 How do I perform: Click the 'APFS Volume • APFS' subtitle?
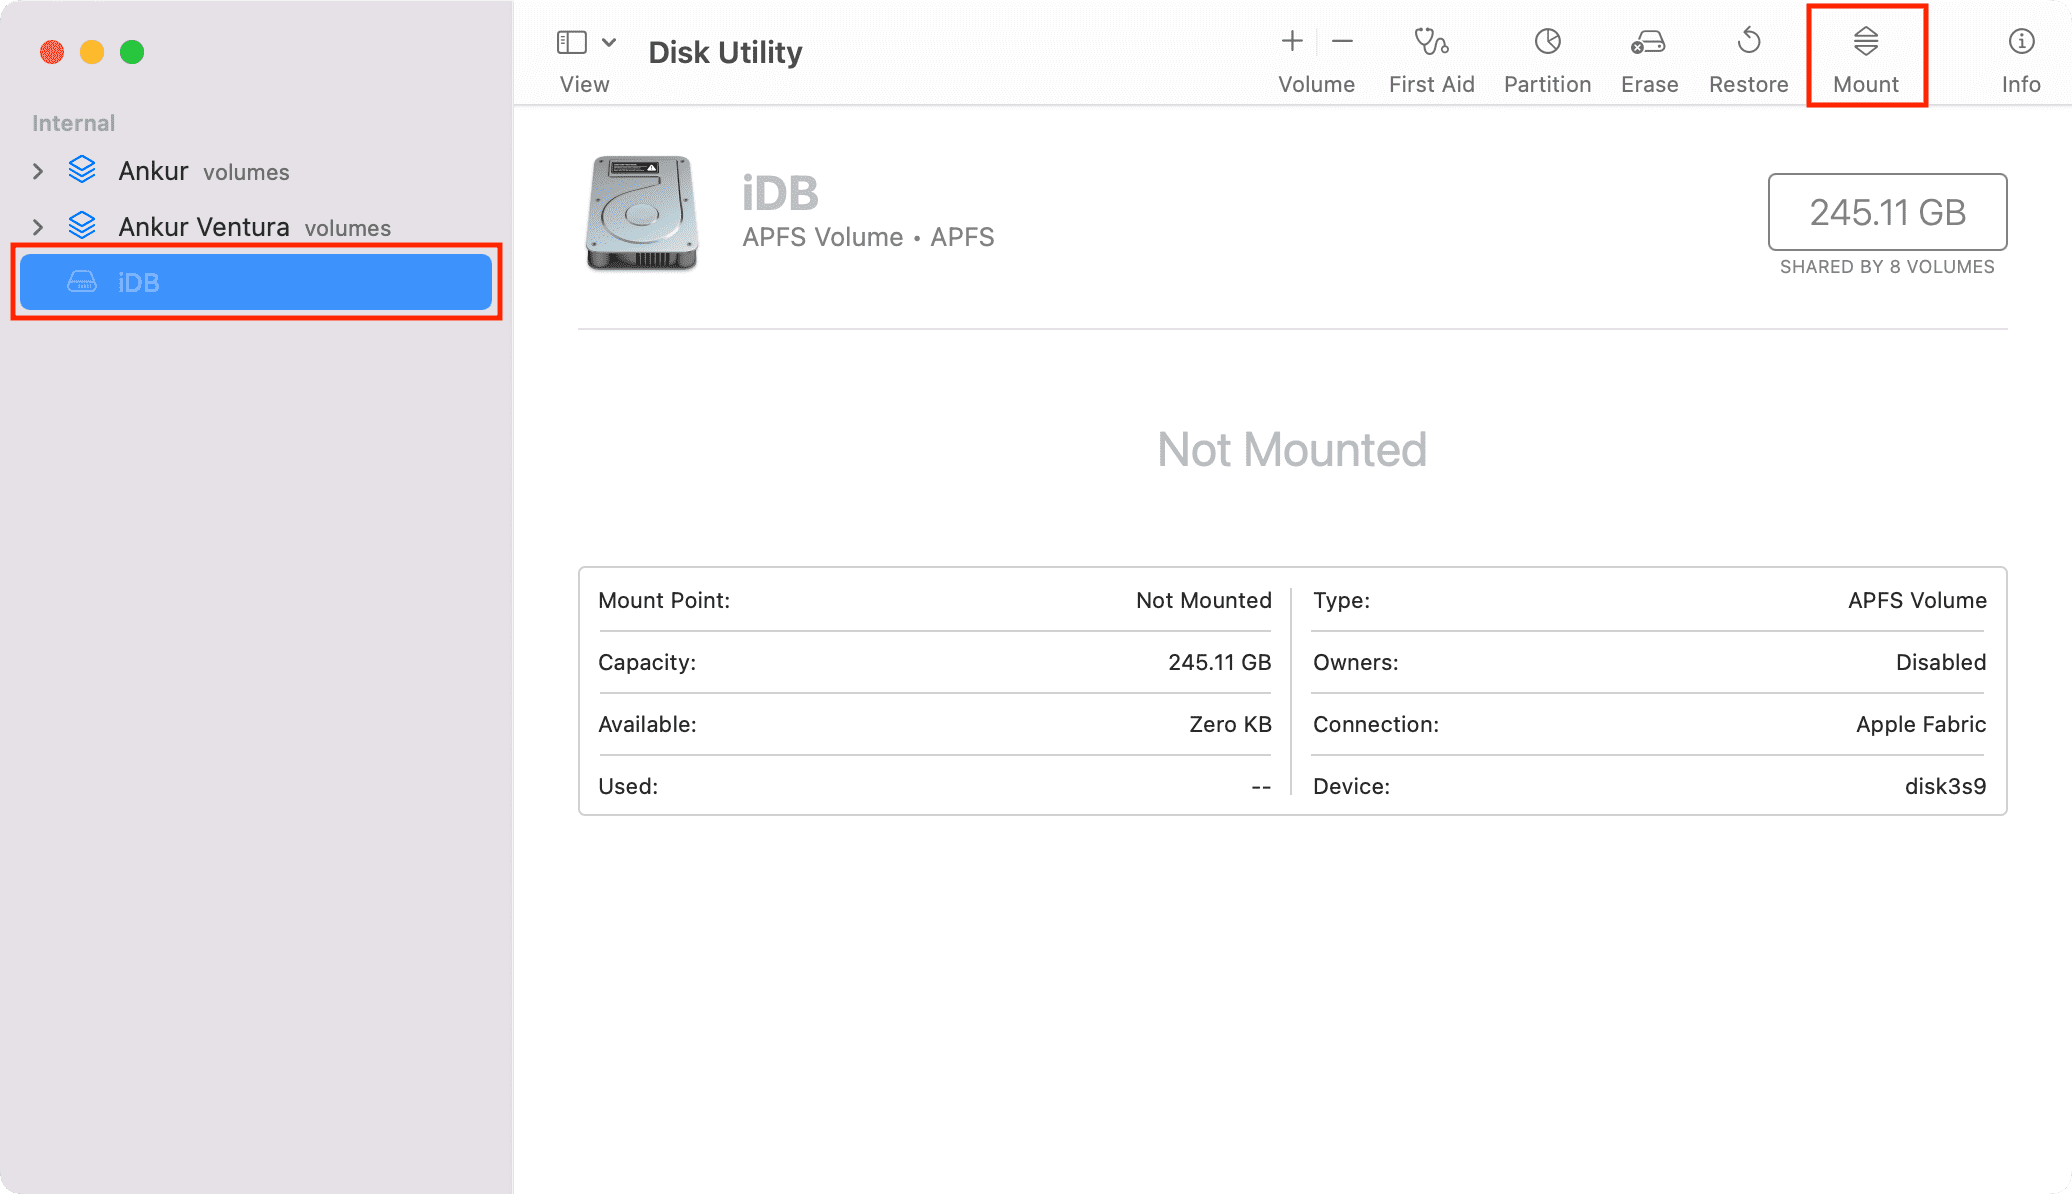[x=868, y=237]
